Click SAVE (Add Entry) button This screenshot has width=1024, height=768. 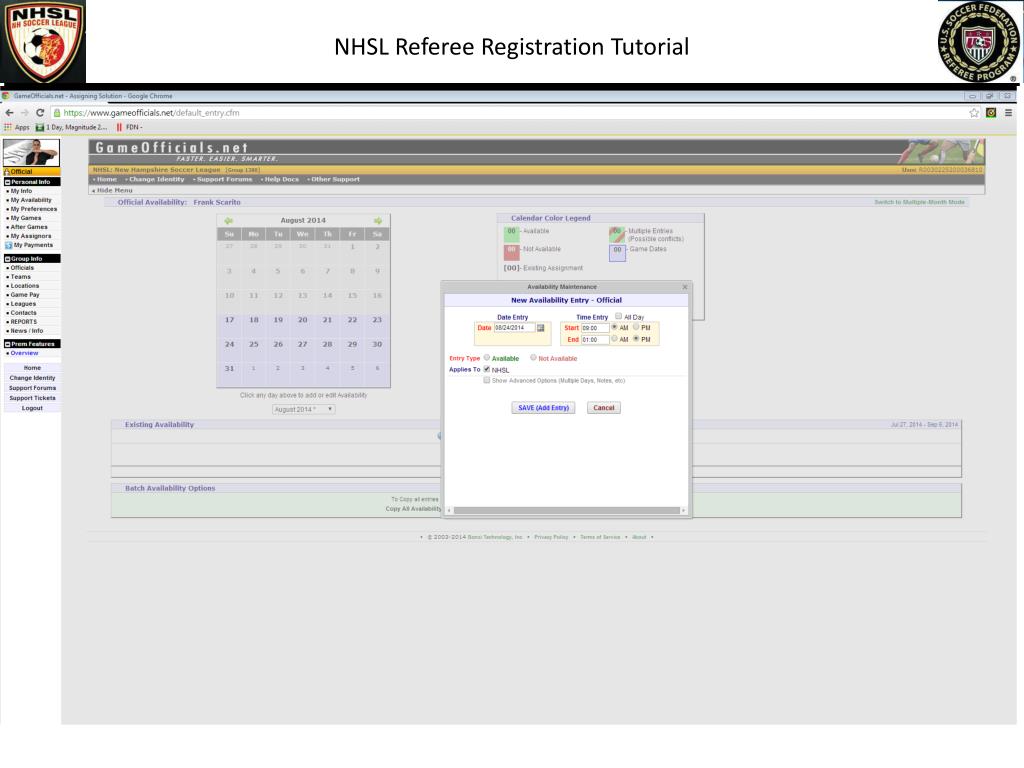(543, 408)
